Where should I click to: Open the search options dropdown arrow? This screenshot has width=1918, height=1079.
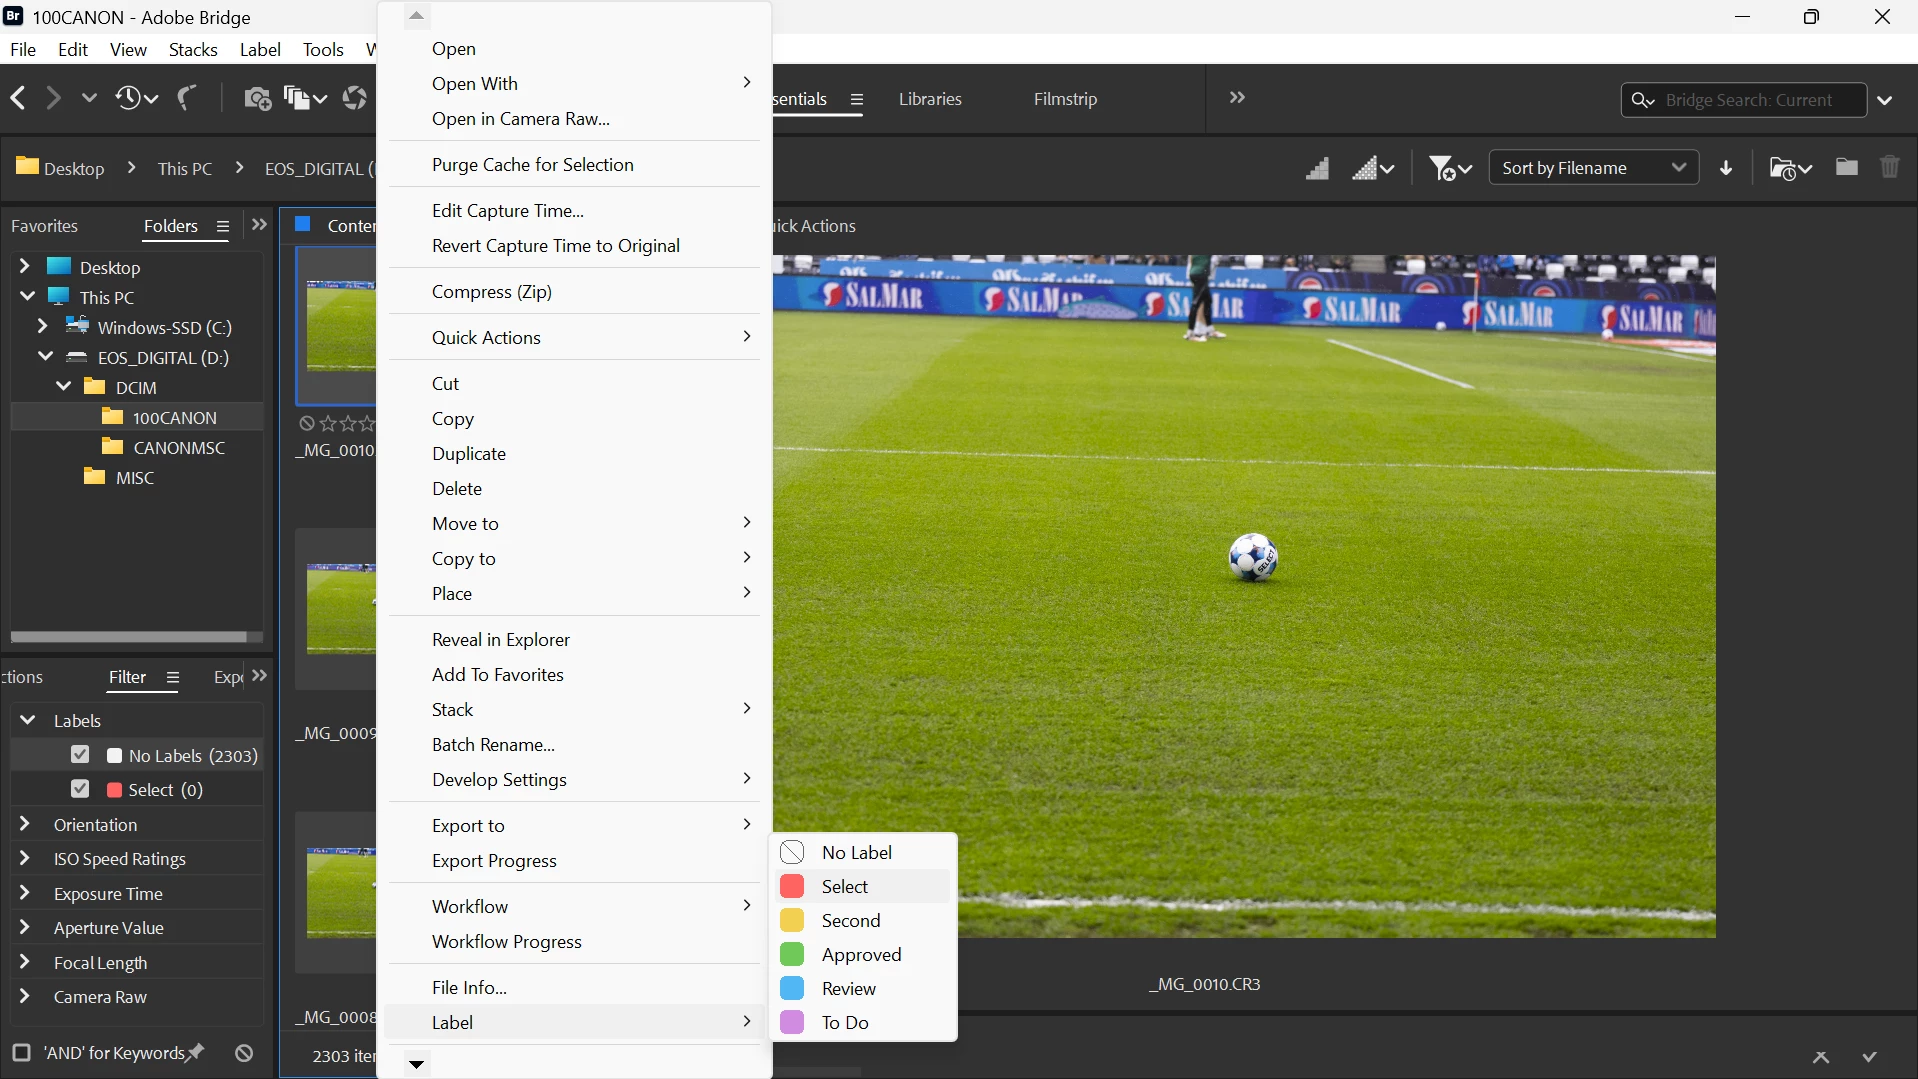(x=1885, y=100)
